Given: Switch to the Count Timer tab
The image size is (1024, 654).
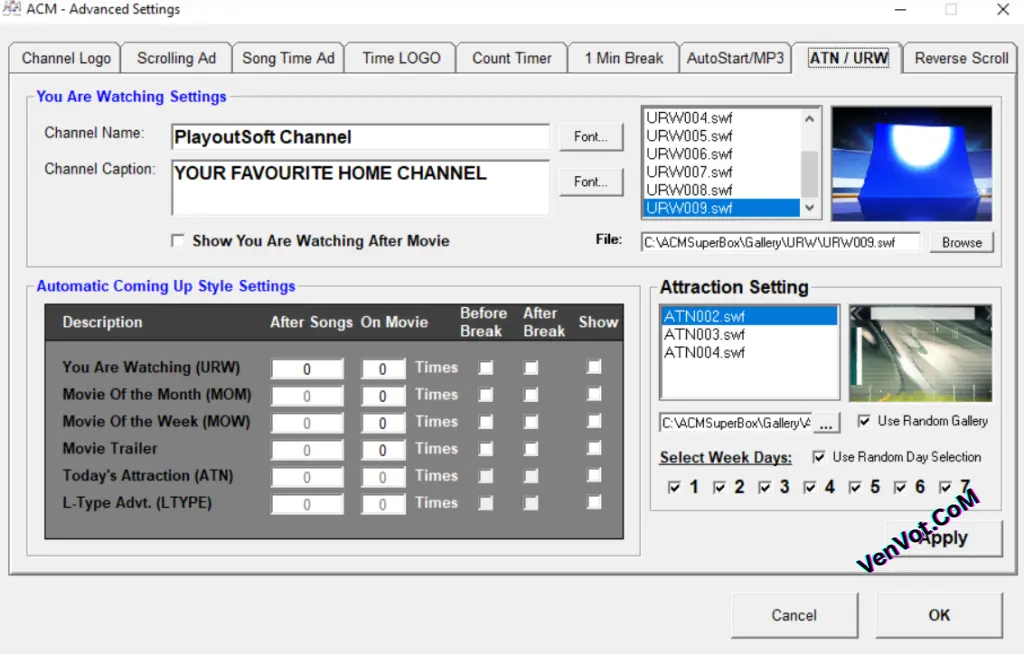Looking at the screenshot, I should (x=511, y=58).
